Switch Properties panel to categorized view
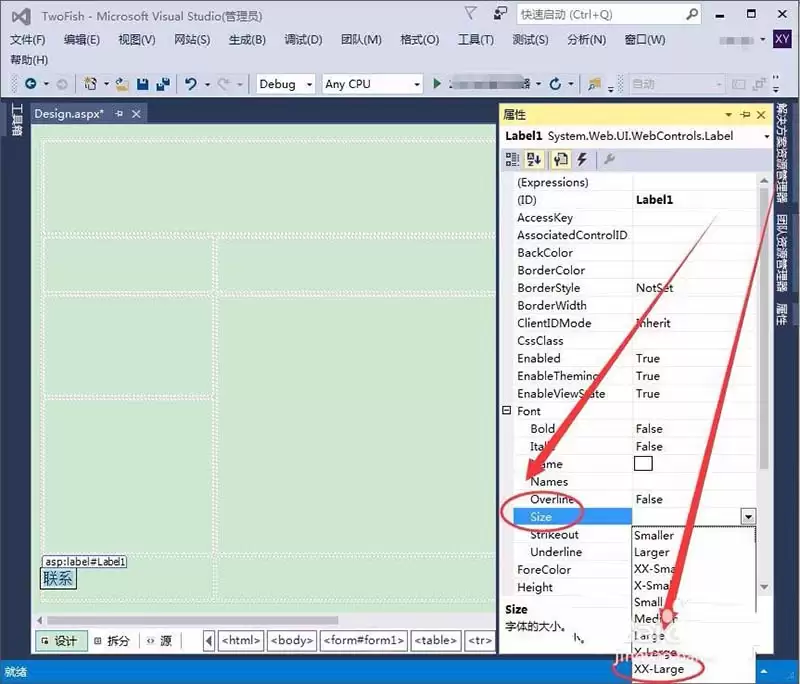 (x=513, y=161)
